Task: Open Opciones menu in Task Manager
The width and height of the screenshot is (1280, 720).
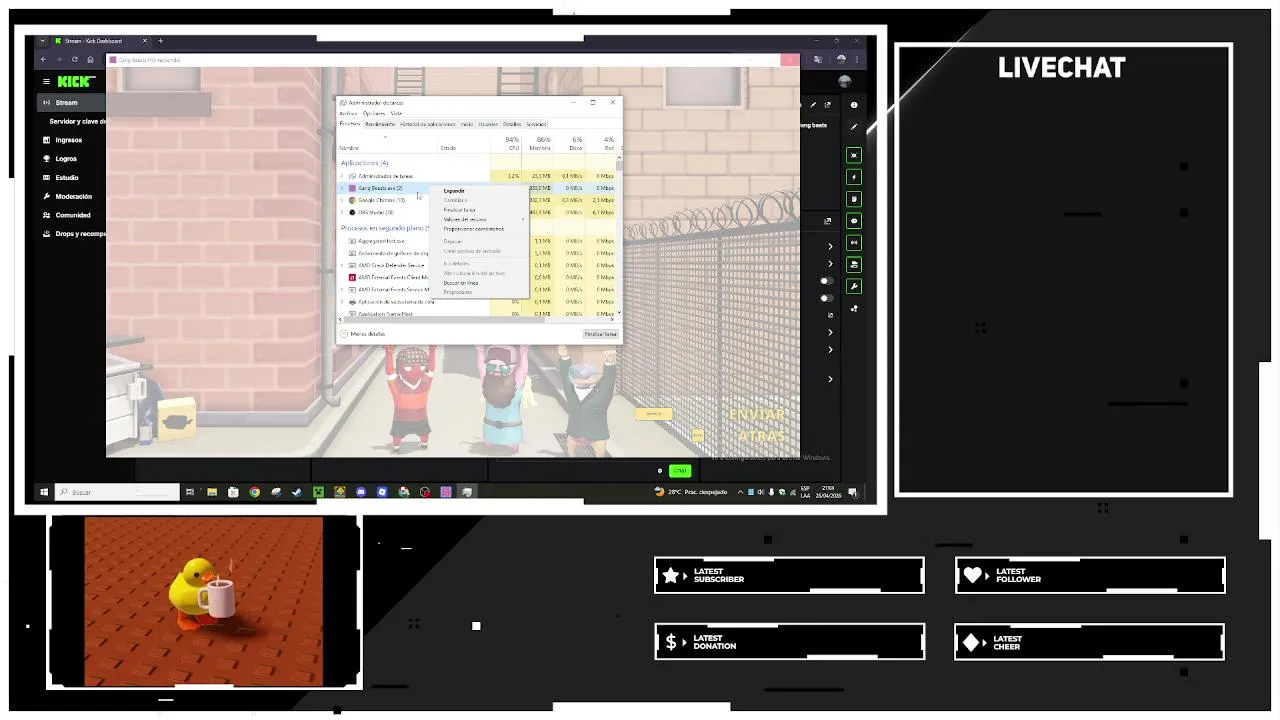Action: click(x=373, y=114)
